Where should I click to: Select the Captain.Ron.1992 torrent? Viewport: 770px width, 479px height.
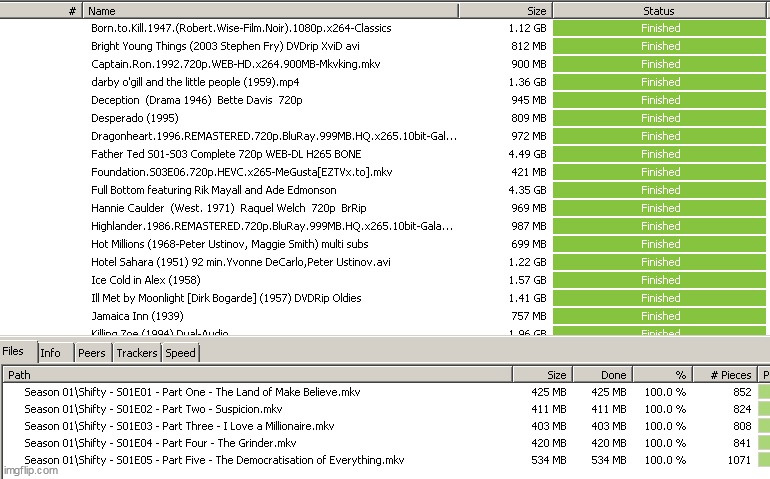click(236, 64)
